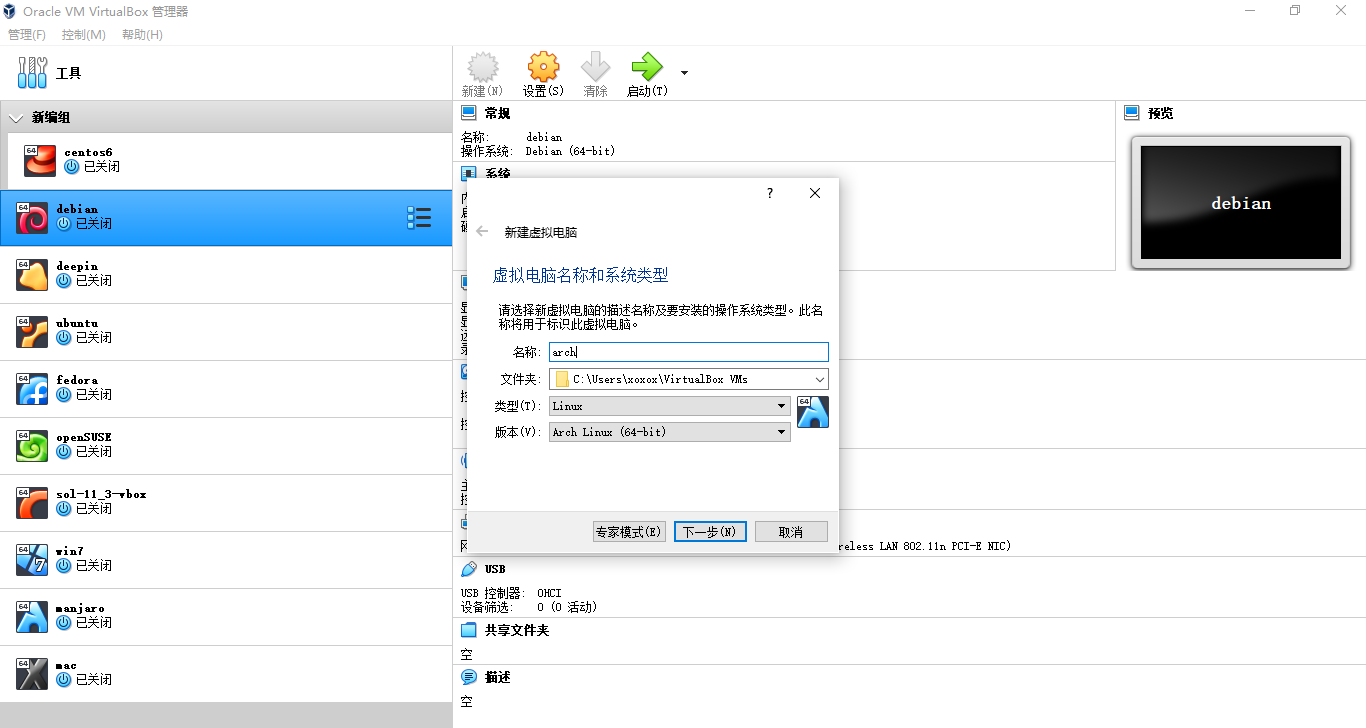Open the Control (控制) menu
The height and width of the screenshot is (728, 1366).
pyautogui.click(x=84, y=35)
